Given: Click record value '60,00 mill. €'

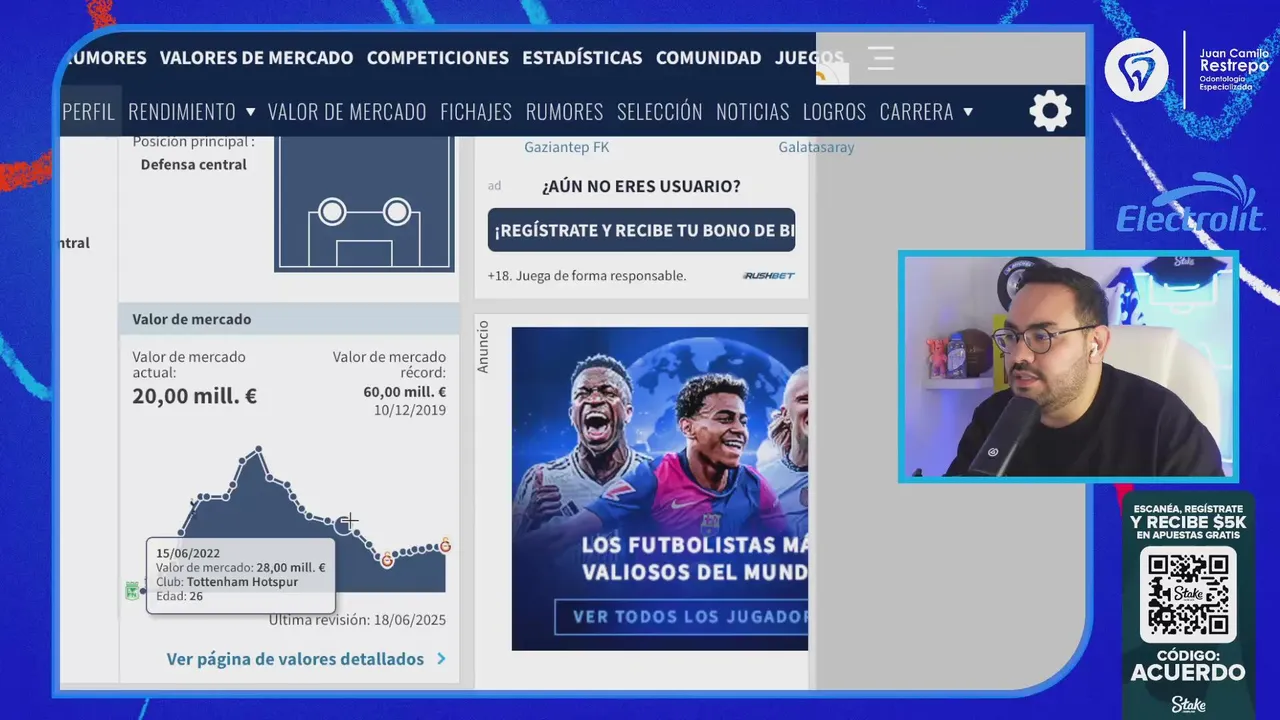Looking at the screenshot, I should pos(404,392).
